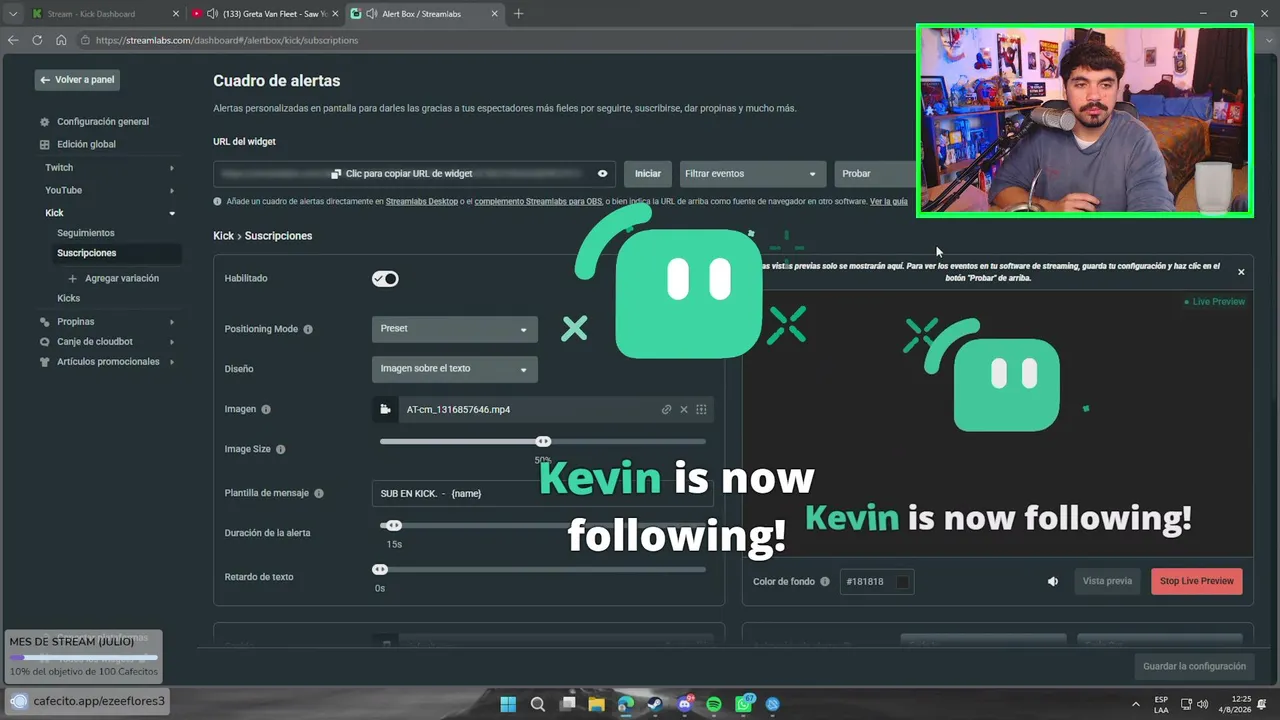Open a new browser tab
1280x720 pixels.
click(x=518, y=14)
